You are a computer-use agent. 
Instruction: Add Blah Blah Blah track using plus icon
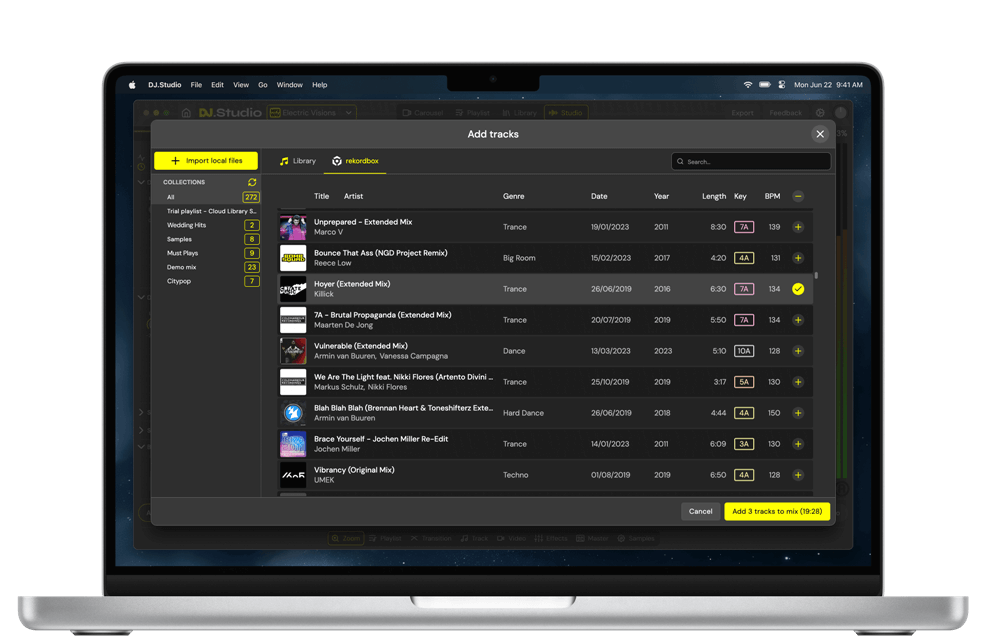click(798, 413)
